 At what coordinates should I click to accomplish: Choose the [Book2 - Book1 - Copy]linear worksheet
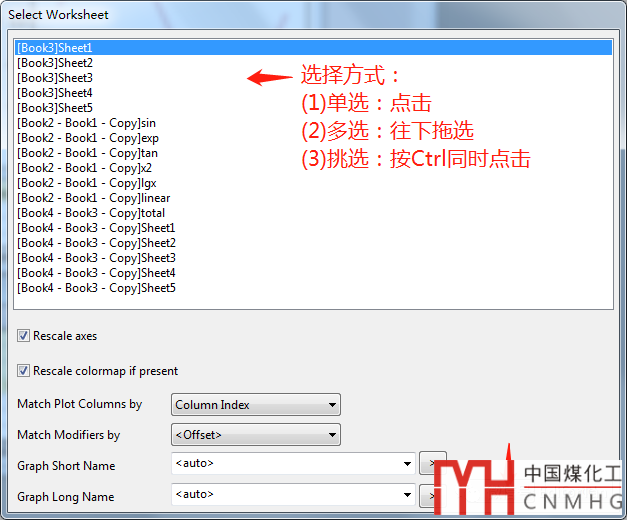click(x=93, y=198)
